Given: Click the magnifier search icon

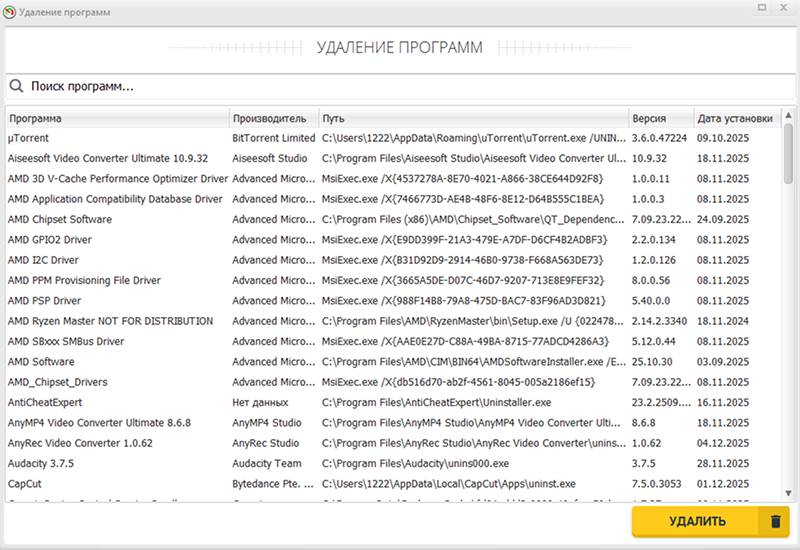Looking at the screenshot, I should [17, 87].
